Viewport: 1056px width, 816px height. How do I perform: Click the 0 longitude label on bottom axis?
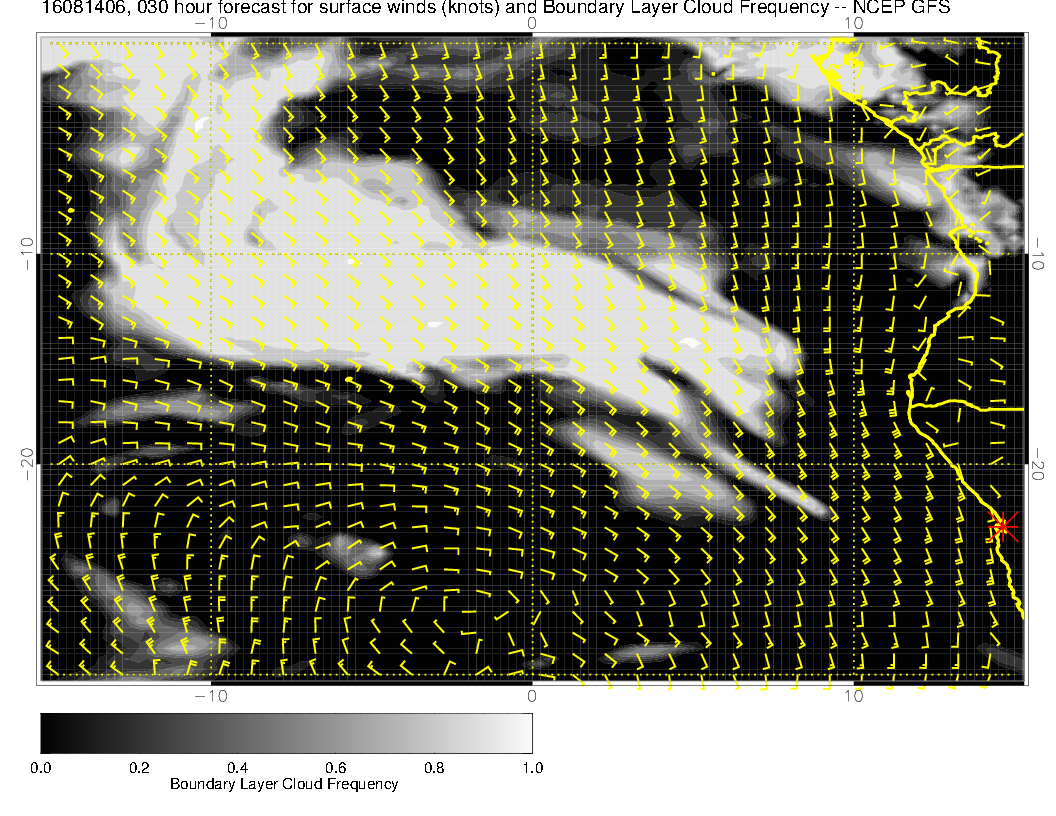(x=532, y=696)
